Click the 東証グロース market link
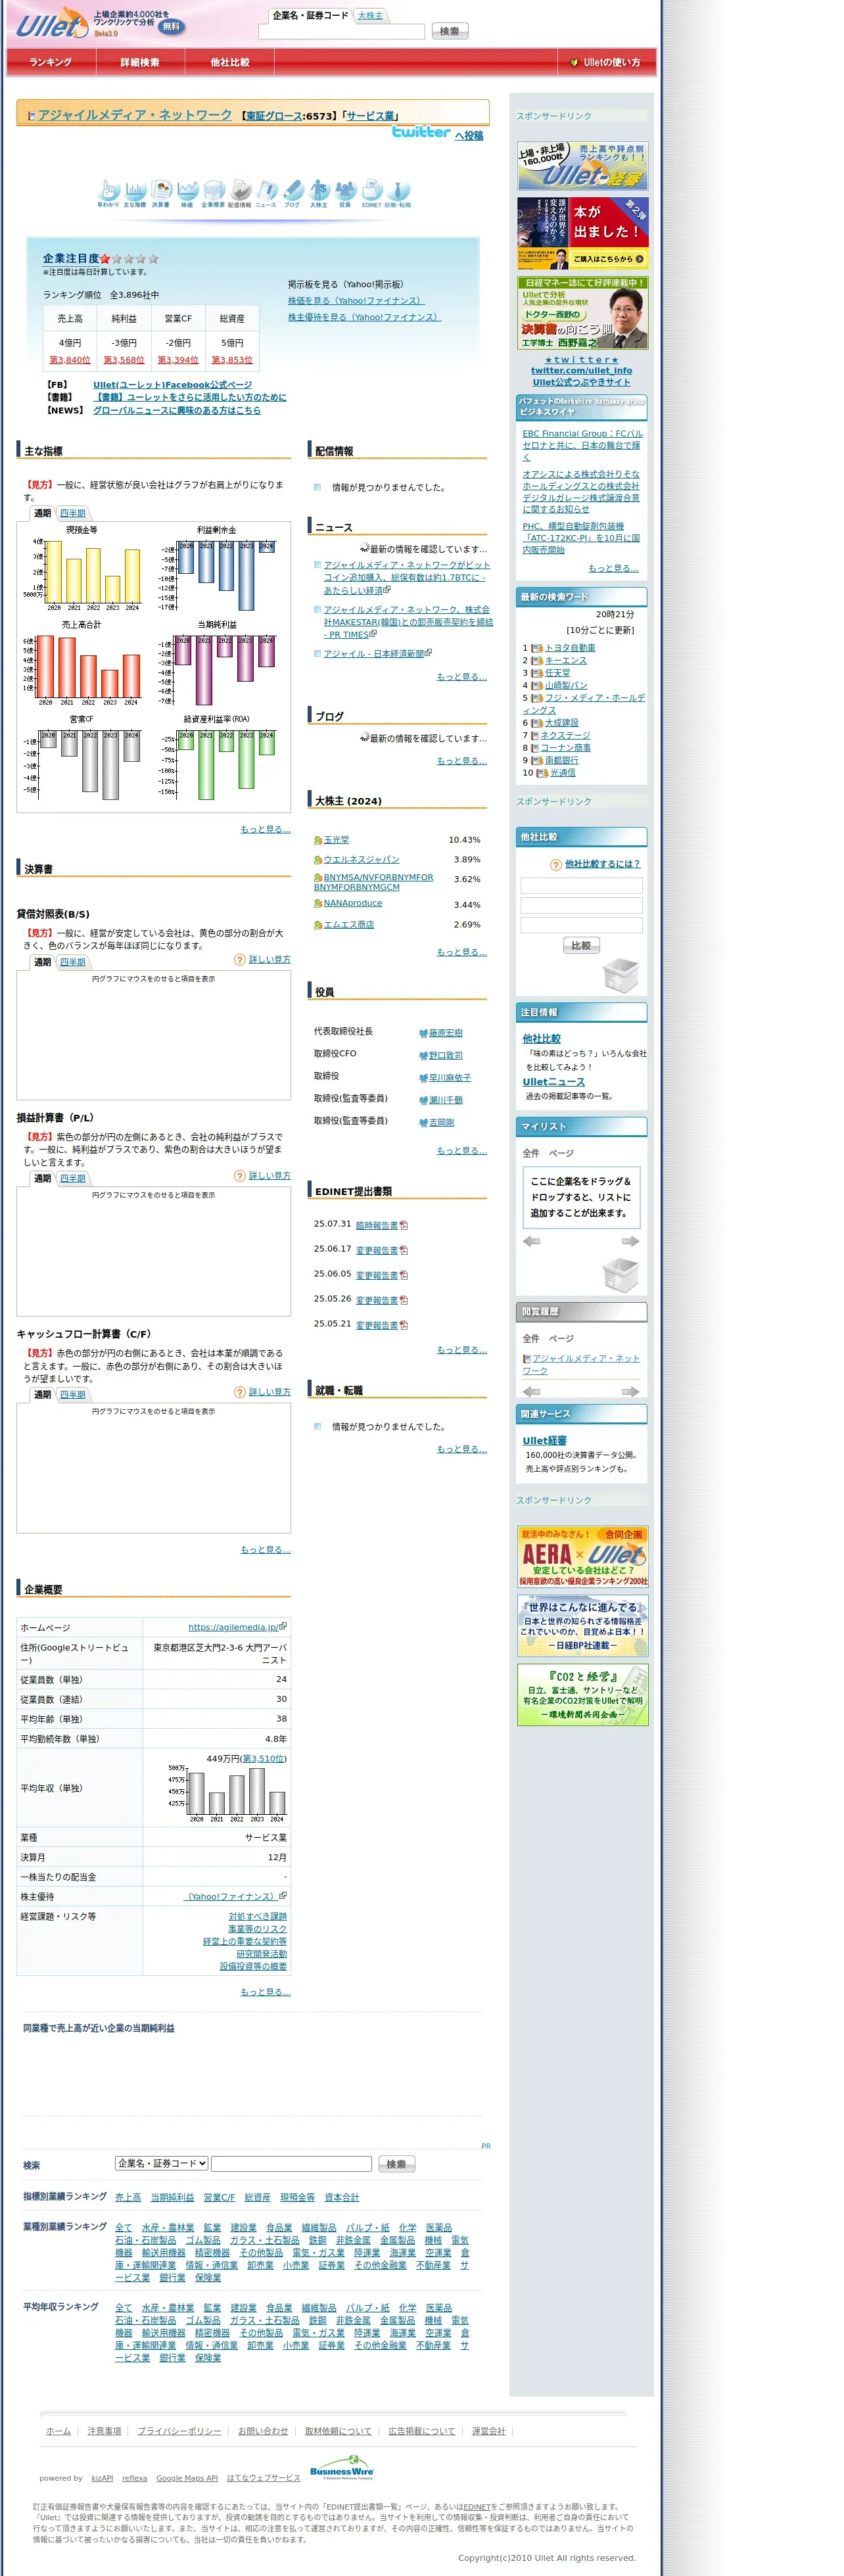The height and width of the screenshot is (2576, 844). tap(274, 116)
